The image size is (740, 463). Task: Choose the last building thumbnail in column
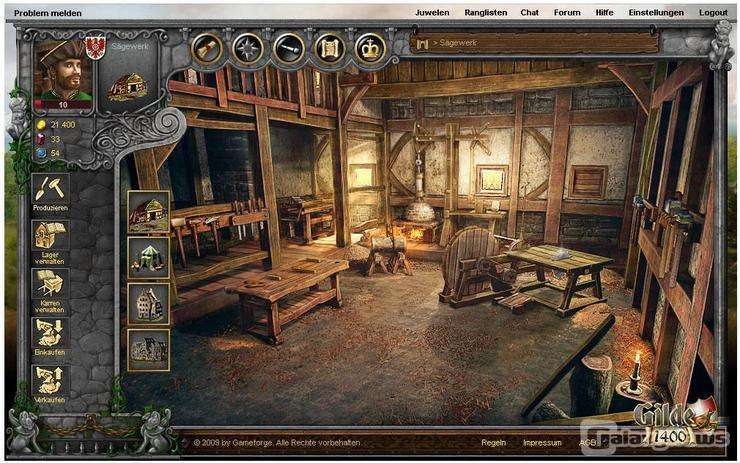148,349
